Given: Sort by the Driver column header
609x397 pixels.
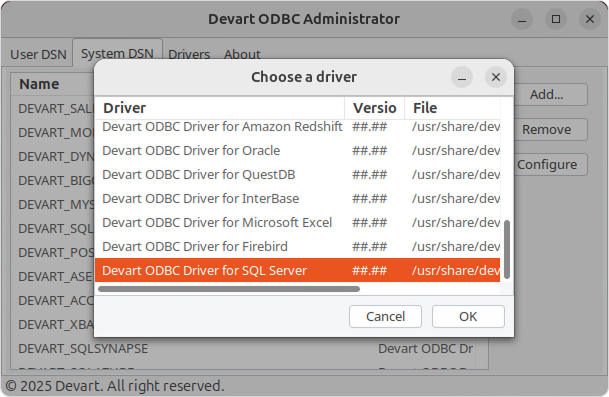Looking at the screenshot, I should click(220, 108).
